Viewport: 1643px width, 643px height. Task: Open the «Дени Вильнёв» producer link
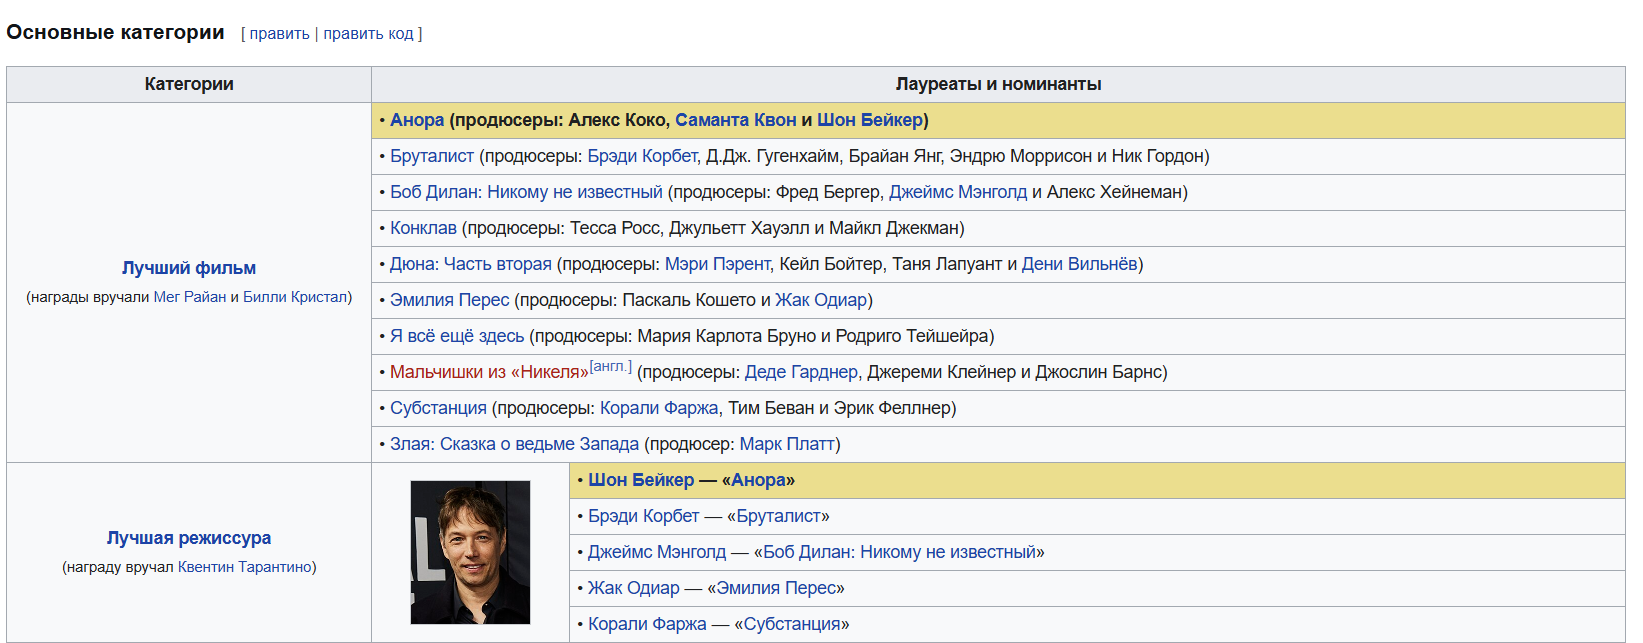point(1079,264)
